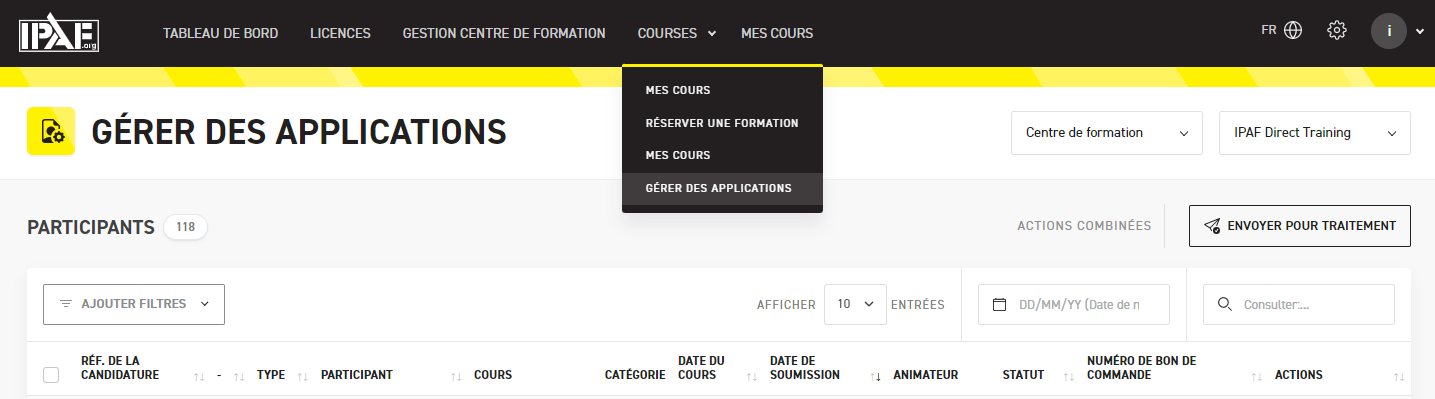This screenshot has height=399, width=1435.
Task: Open the settings gear icon
Action: pyautogui.click(x=1336, y=30)
